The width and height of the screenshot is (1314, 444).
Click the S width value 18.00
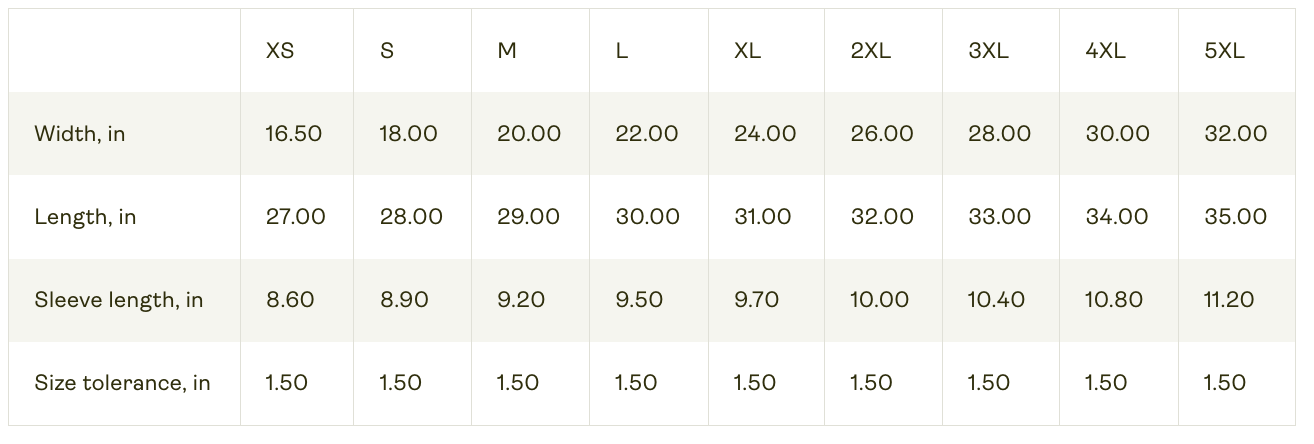pyautogui.click(x=409, y=134)
